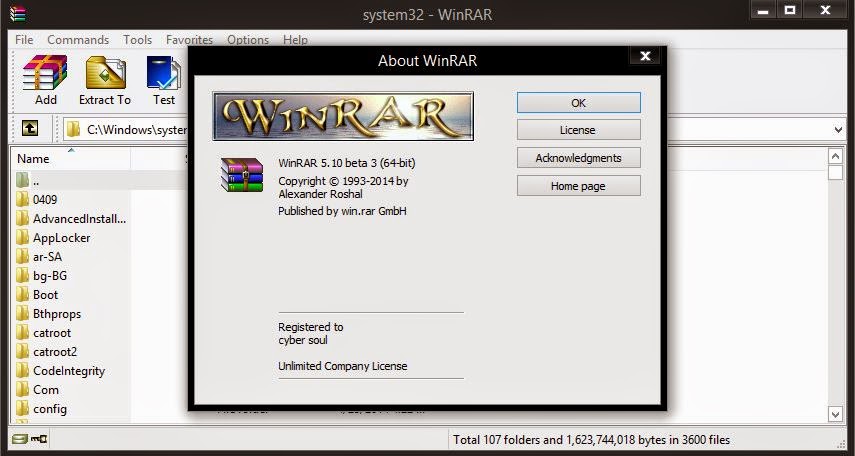Maximize the WinRAR main window
The width and height of the screenshot is (855, 456).
point(789,10)
